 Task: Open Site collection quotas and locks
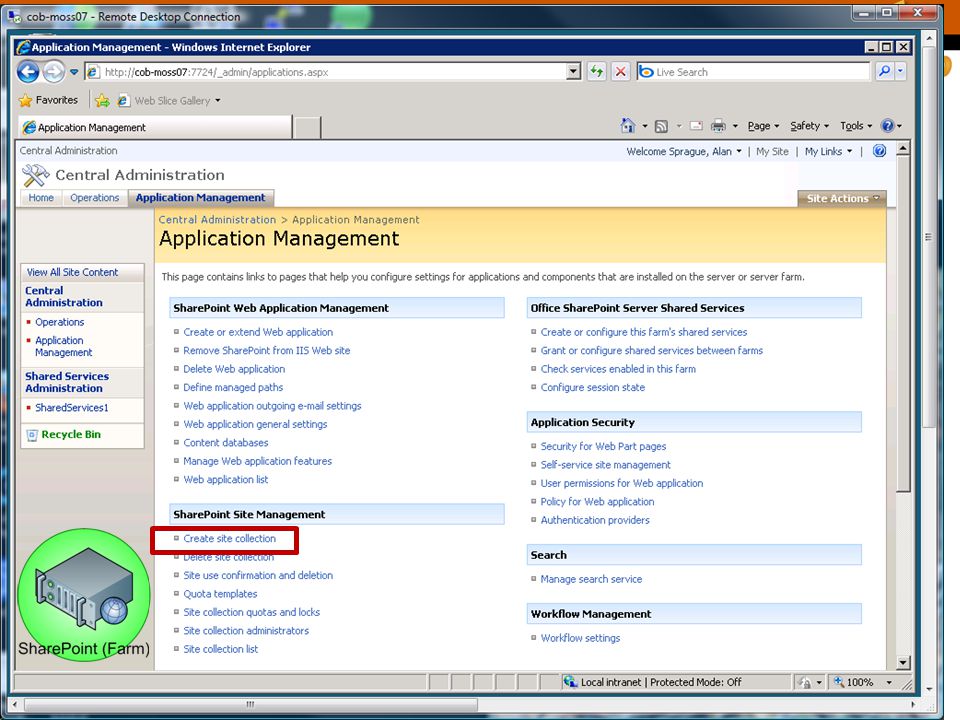[x=251, y=612]
